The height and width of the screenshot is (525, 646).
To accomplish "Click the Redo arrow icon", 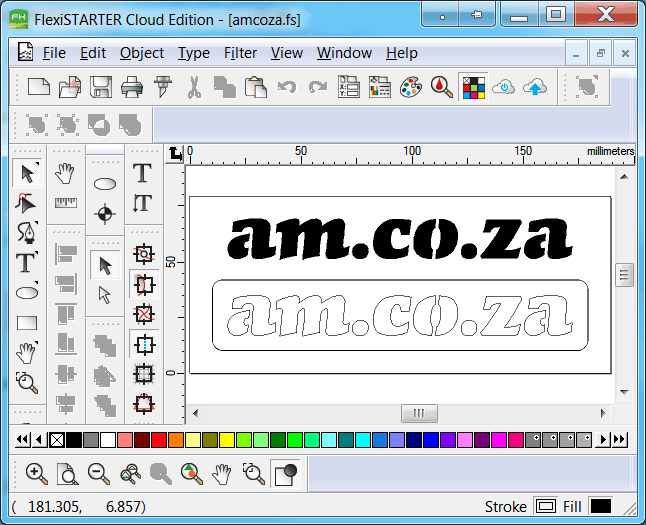I will pos(318,87).
